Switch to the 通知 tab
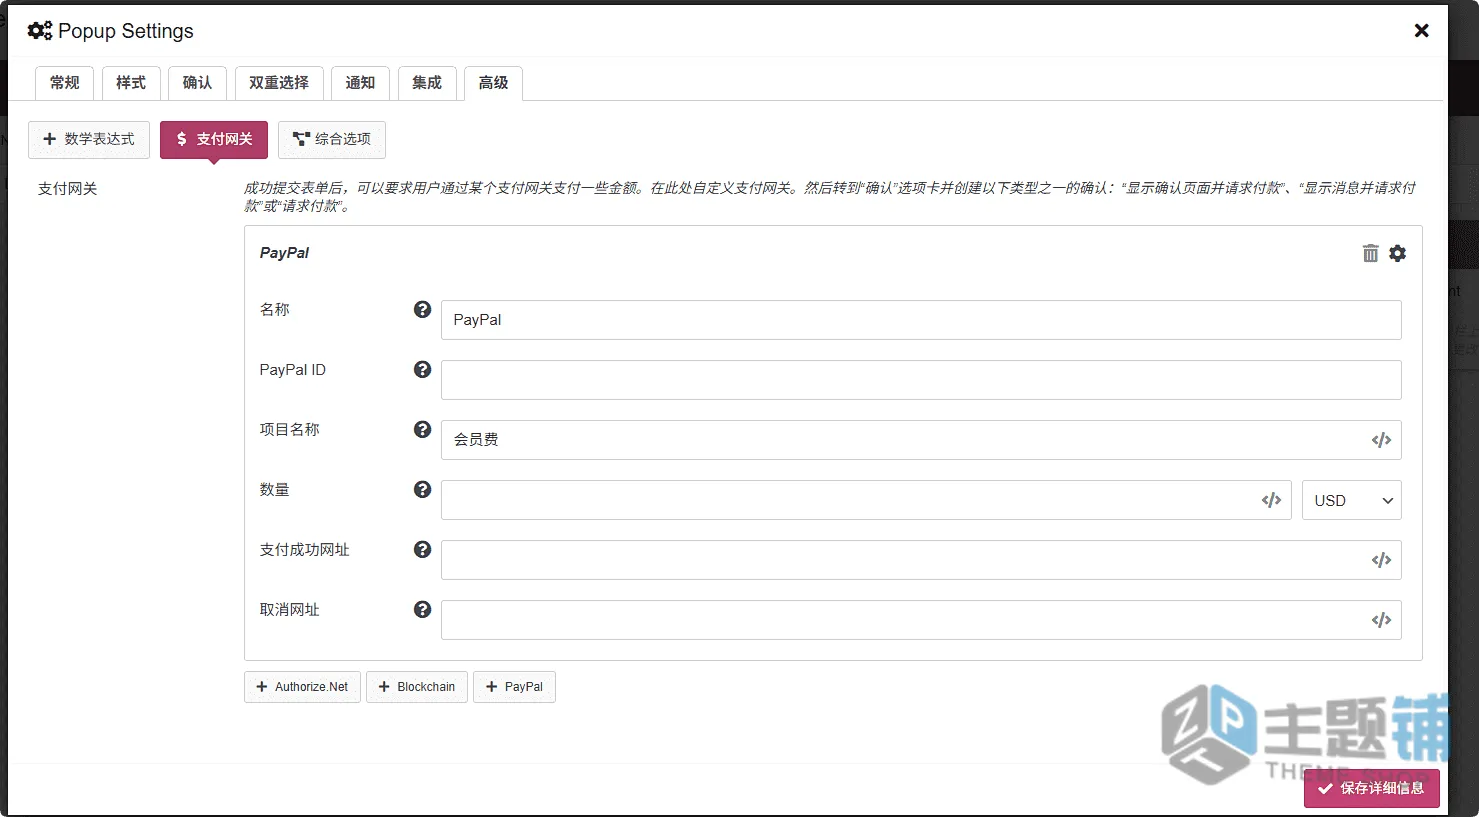 click(x=360, y=83)
